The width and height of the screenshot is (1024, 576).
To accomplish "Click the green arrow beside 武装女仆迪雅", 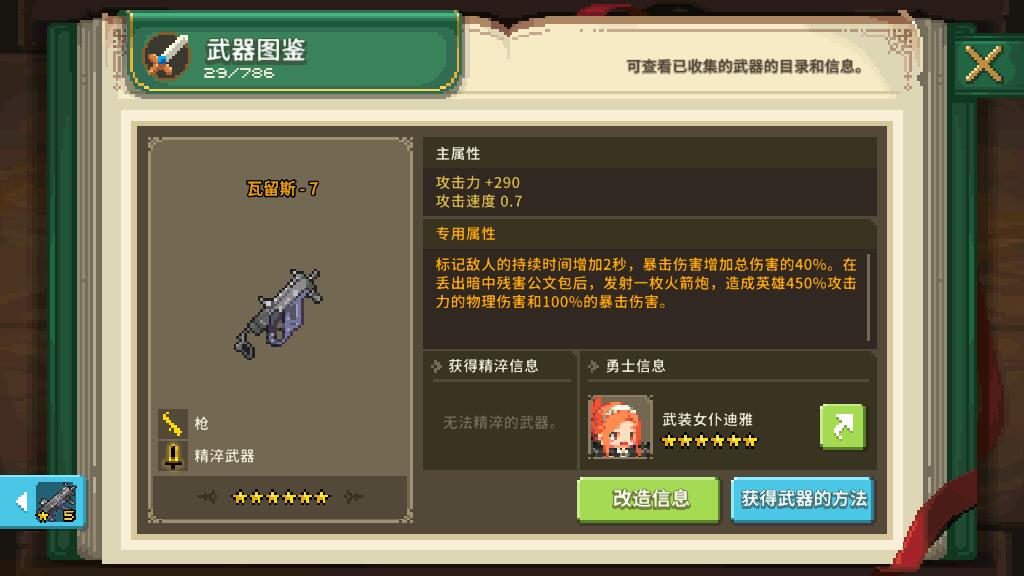I will click(x=842, y=426).
